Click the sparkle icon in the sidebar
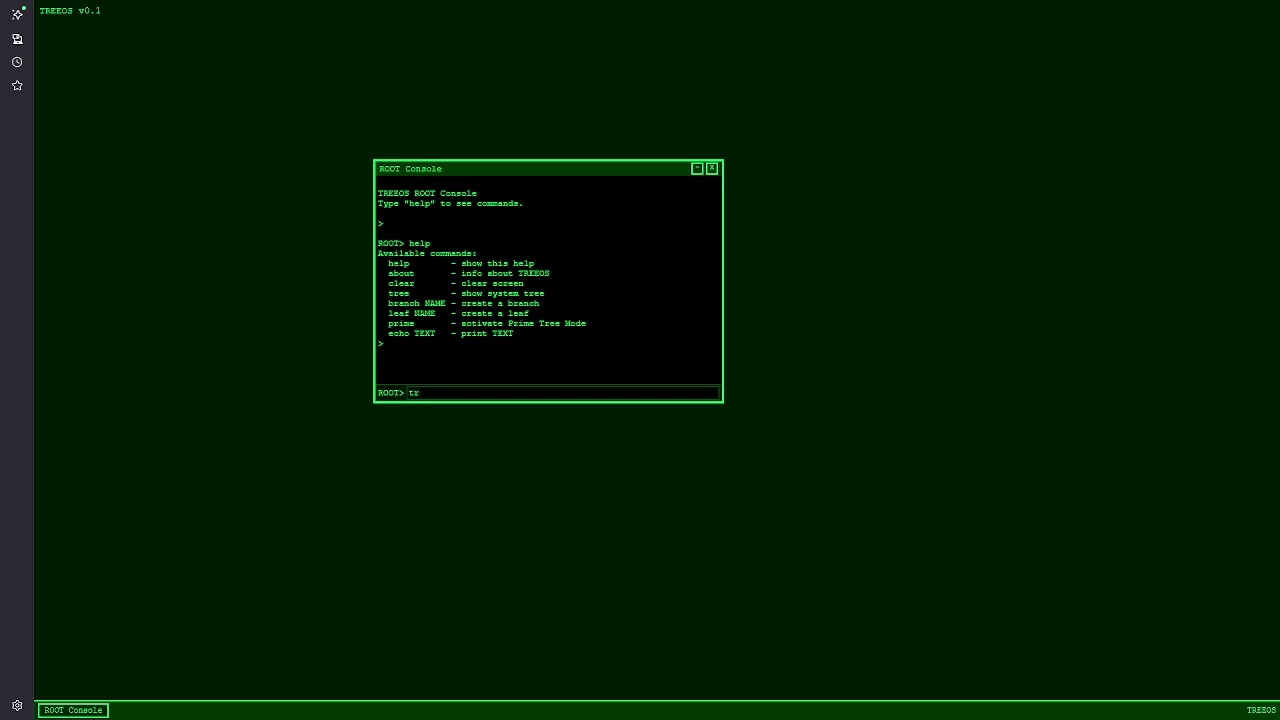Image resolution: width=1280 pixels, height=720 pixels. (x=17, y=14)
